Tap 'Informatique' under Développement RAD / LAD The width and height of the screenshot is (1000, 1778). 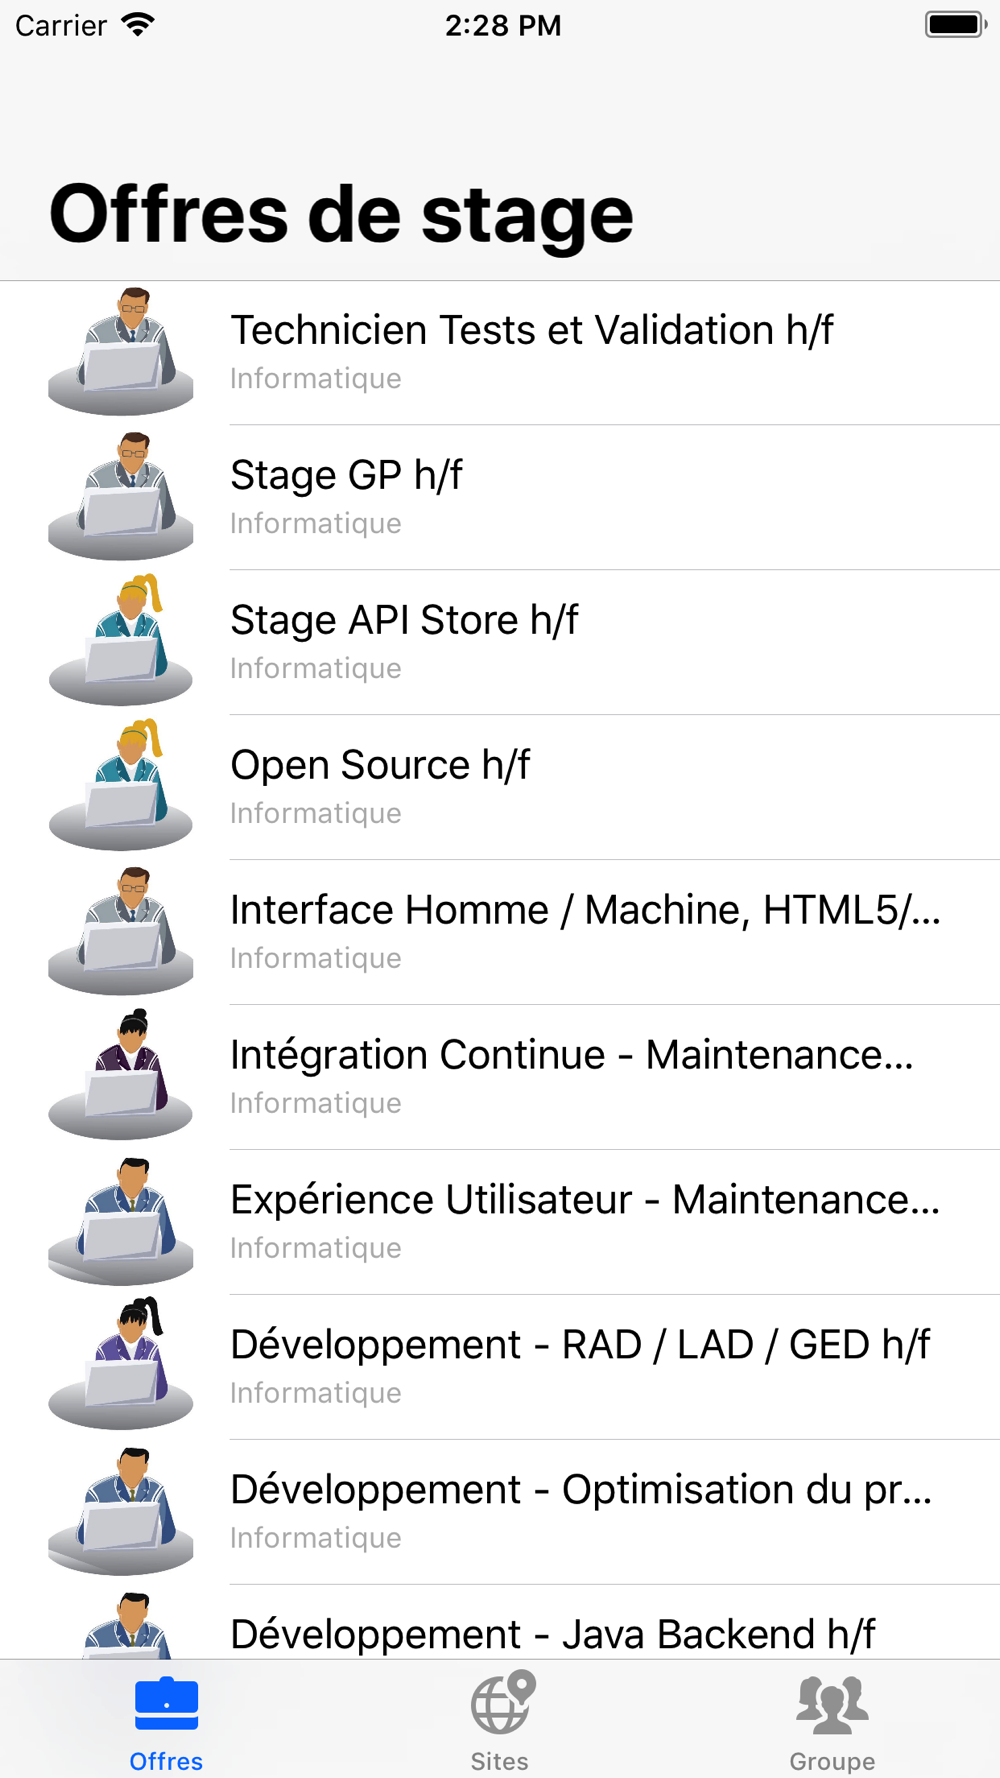click(x=316, y=1394)
